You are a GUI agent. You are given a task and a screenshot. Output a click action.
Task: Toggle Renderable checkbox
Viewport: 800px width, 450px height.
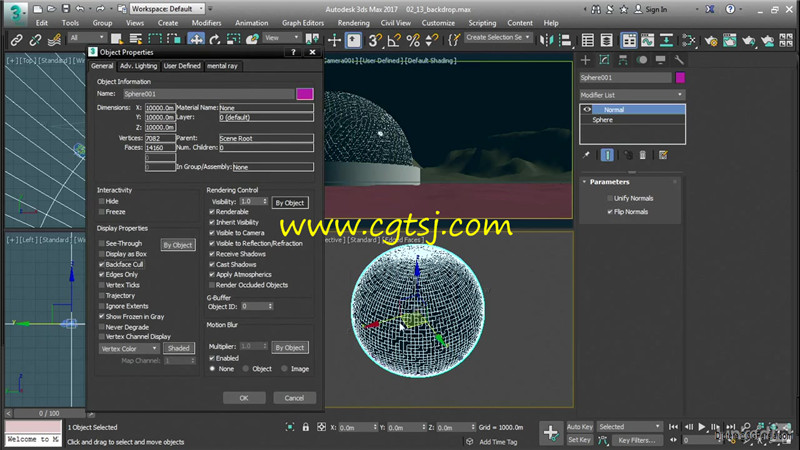212,212
